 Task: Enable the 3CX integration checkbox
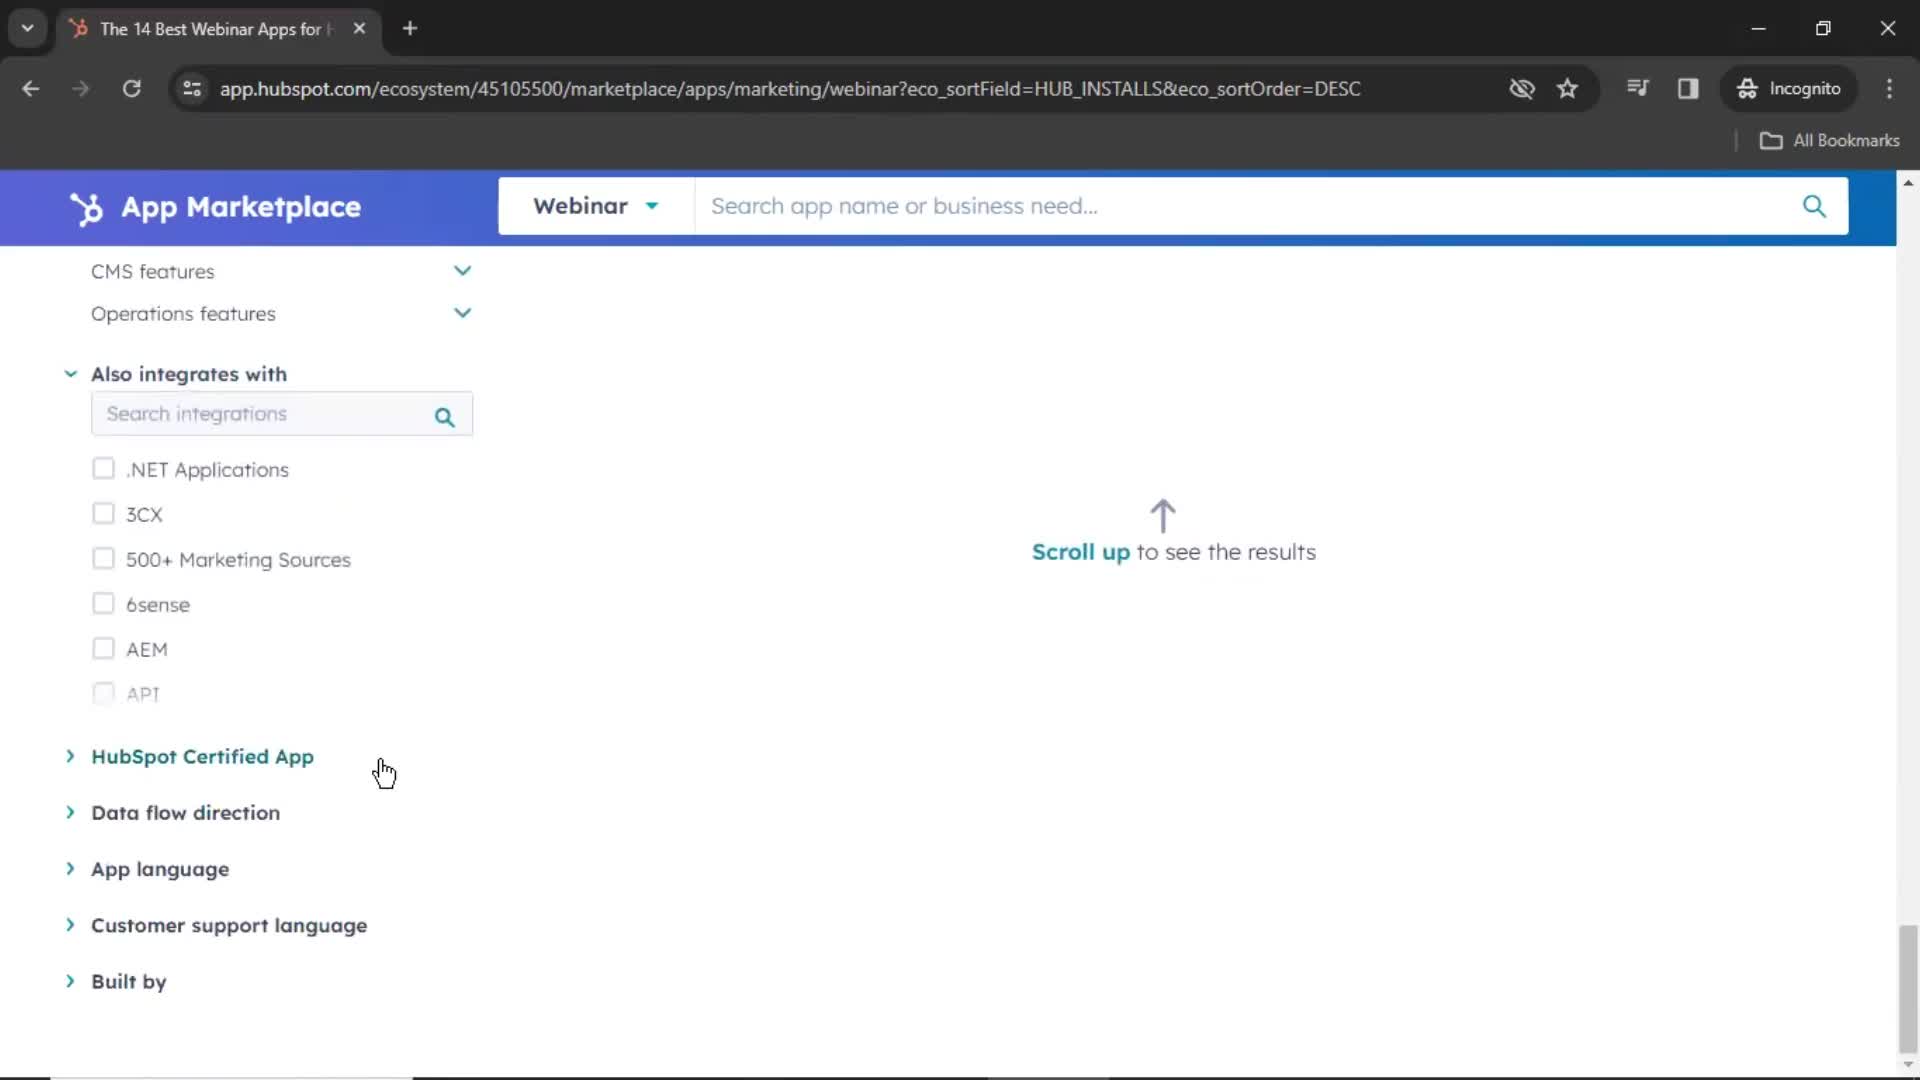[104, 514]
